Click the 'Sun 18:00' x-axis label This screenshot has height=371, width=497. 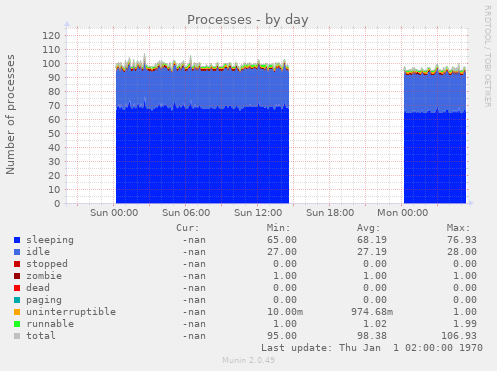(x=330, y=213)
